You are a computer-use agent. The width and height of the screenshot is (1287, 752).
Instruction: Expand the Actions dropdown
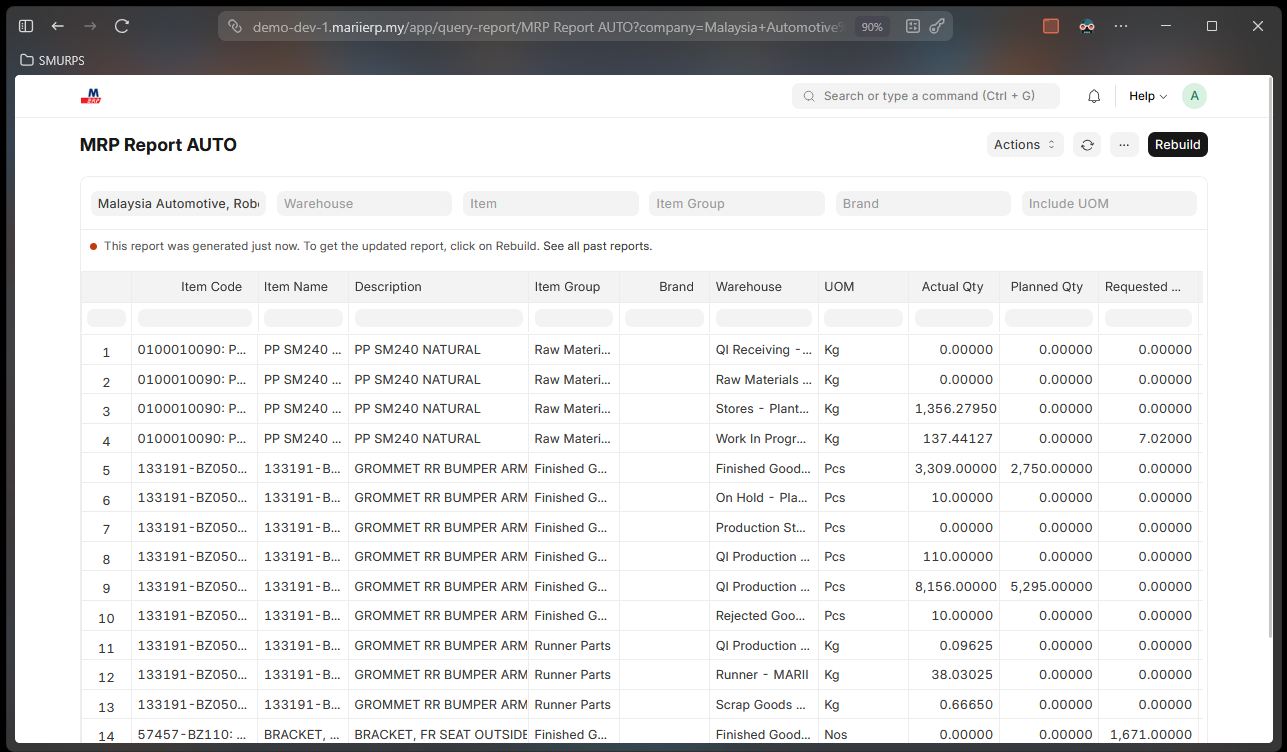[1024, 145]
